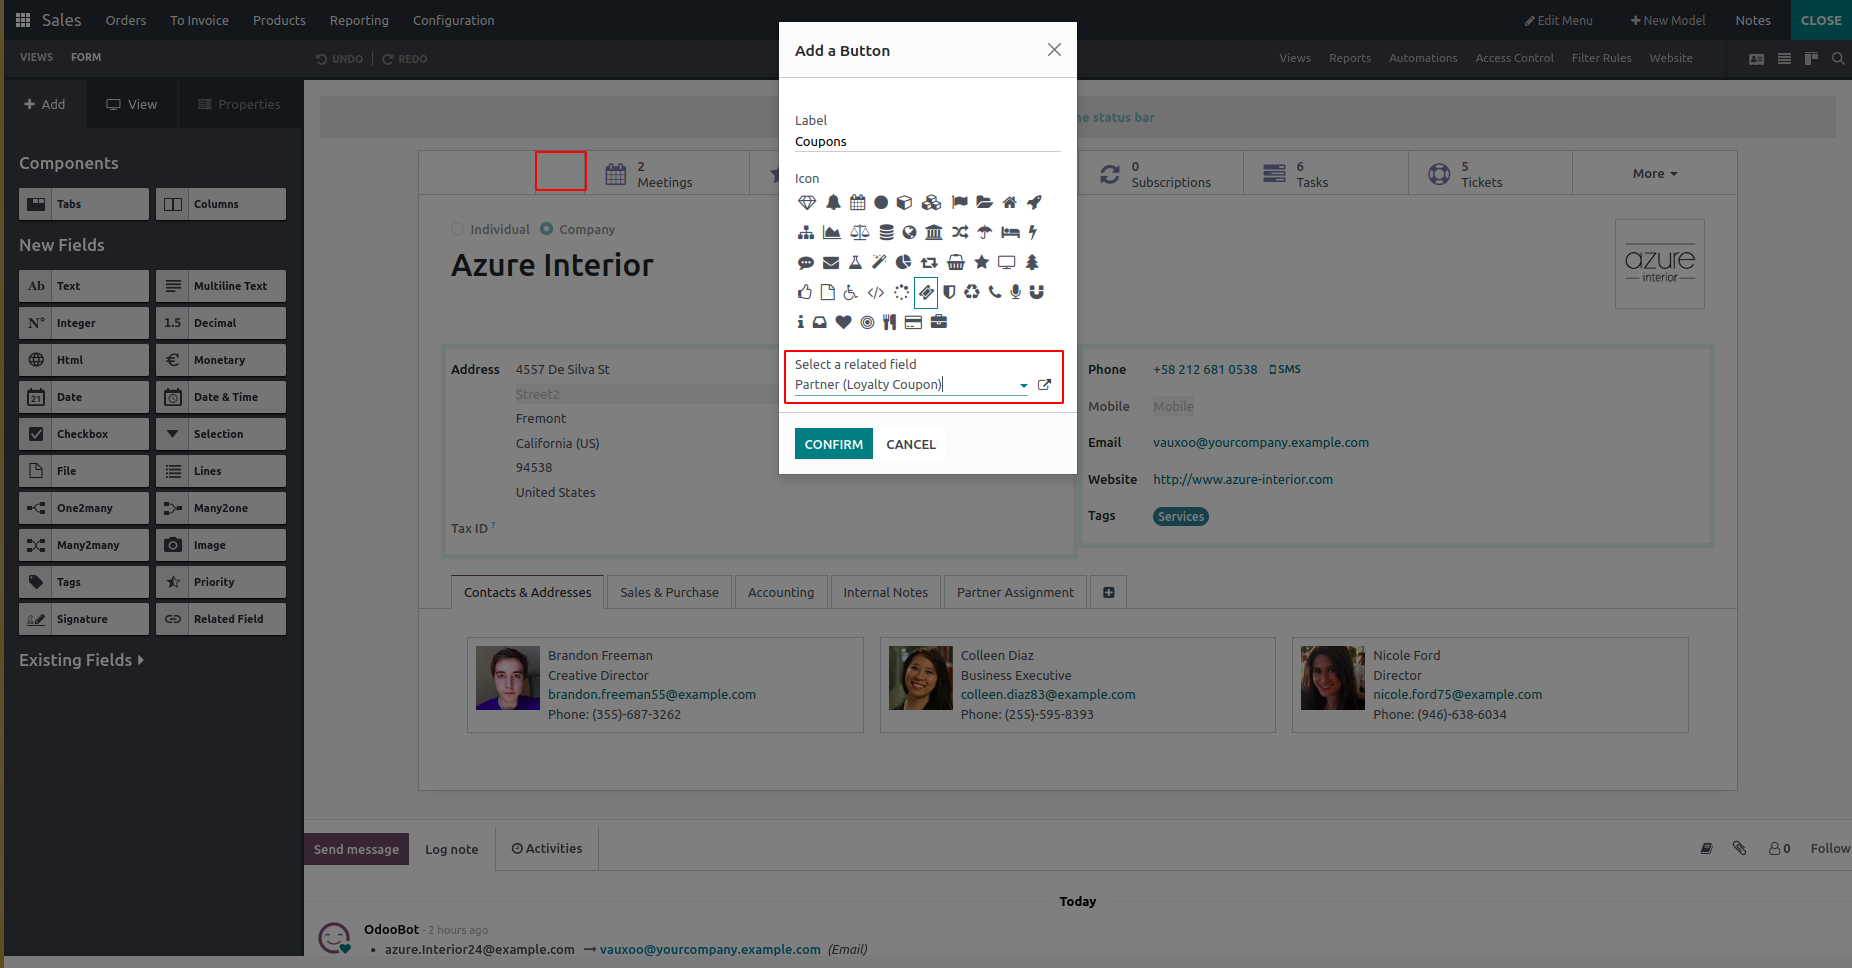Viewport: 1852px width, 968px height.
Task: Open the Partner Assignment tab
Action: (1015, 593)
